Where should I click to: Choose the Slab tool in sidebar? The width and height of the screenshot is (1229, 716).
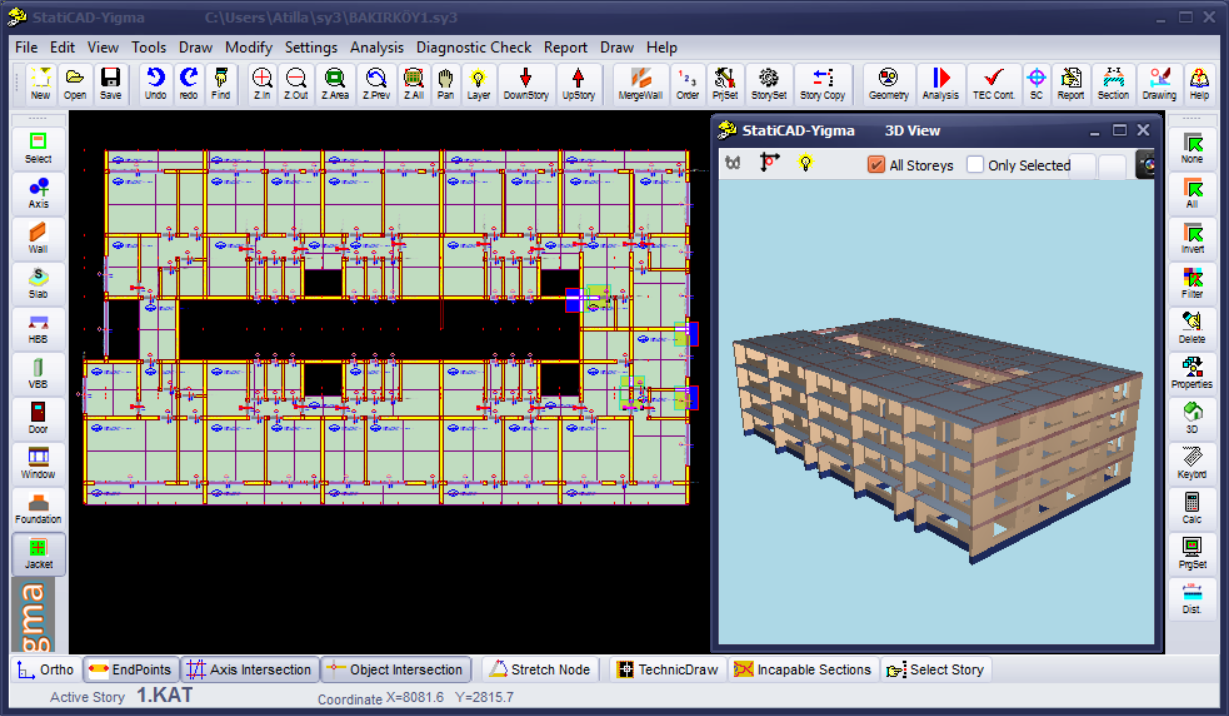39,283
